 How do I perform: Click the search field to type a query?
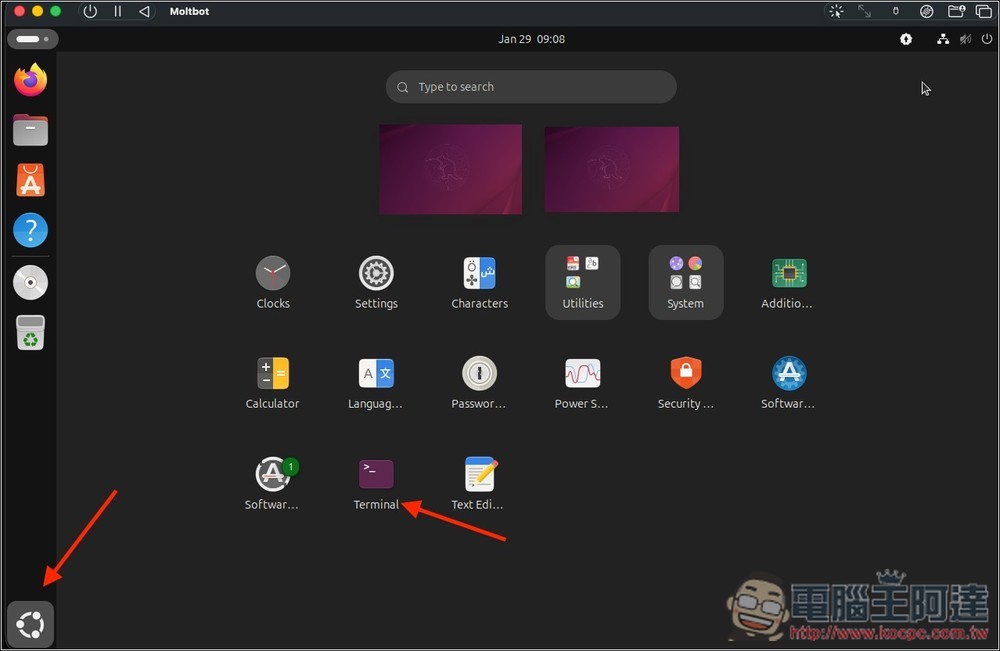click(530, 87)
